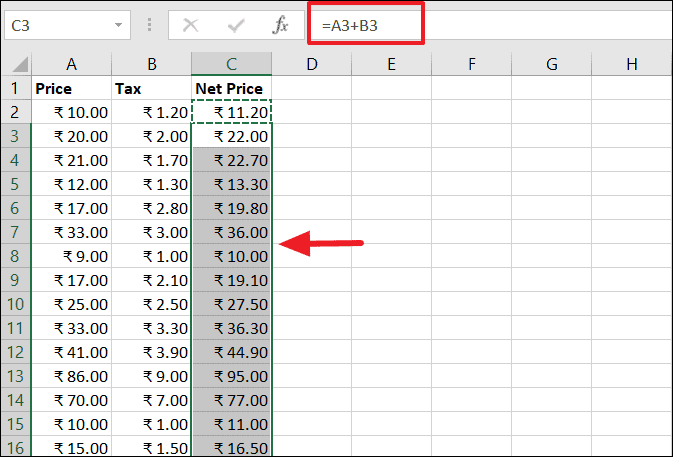Click cell B3 showing ₹ 2.00
This screenshot has width=673, height=457.
pyautogui.click(x=152, y=136)
